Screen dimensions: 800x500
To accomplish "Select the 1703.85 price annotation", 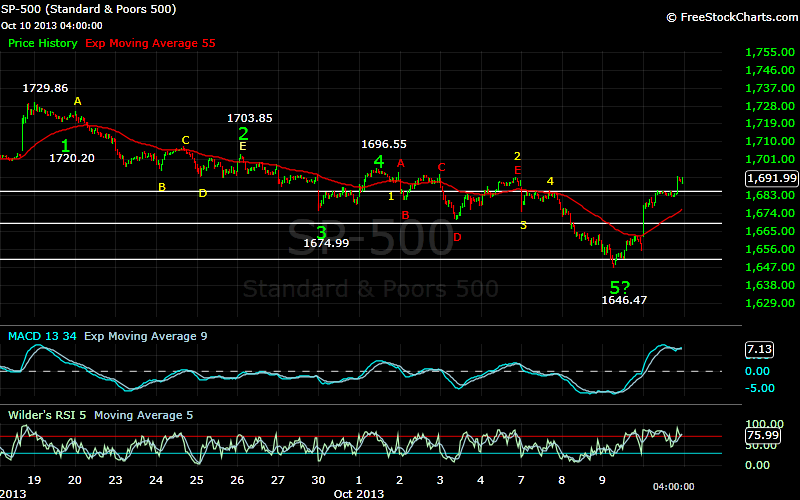I will 249,118.
